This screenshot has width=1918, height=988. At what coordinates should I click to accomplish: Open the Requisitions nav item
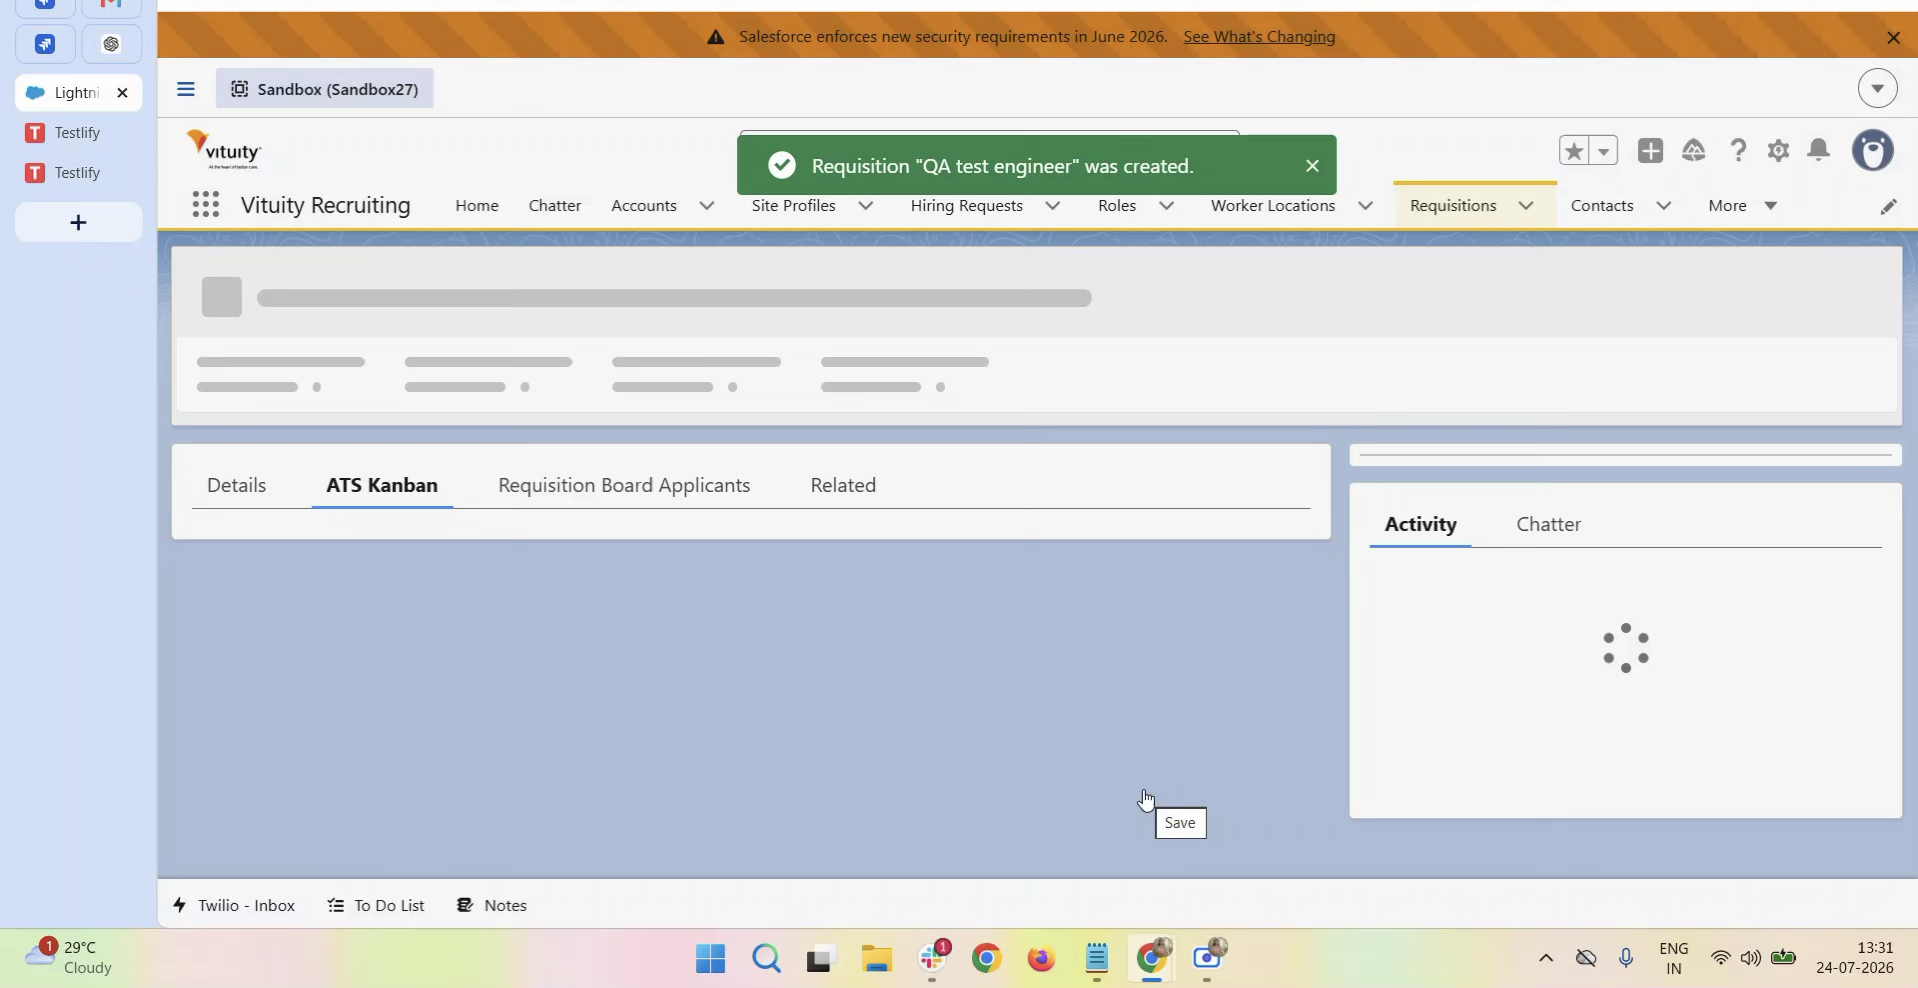[1453, 206]
